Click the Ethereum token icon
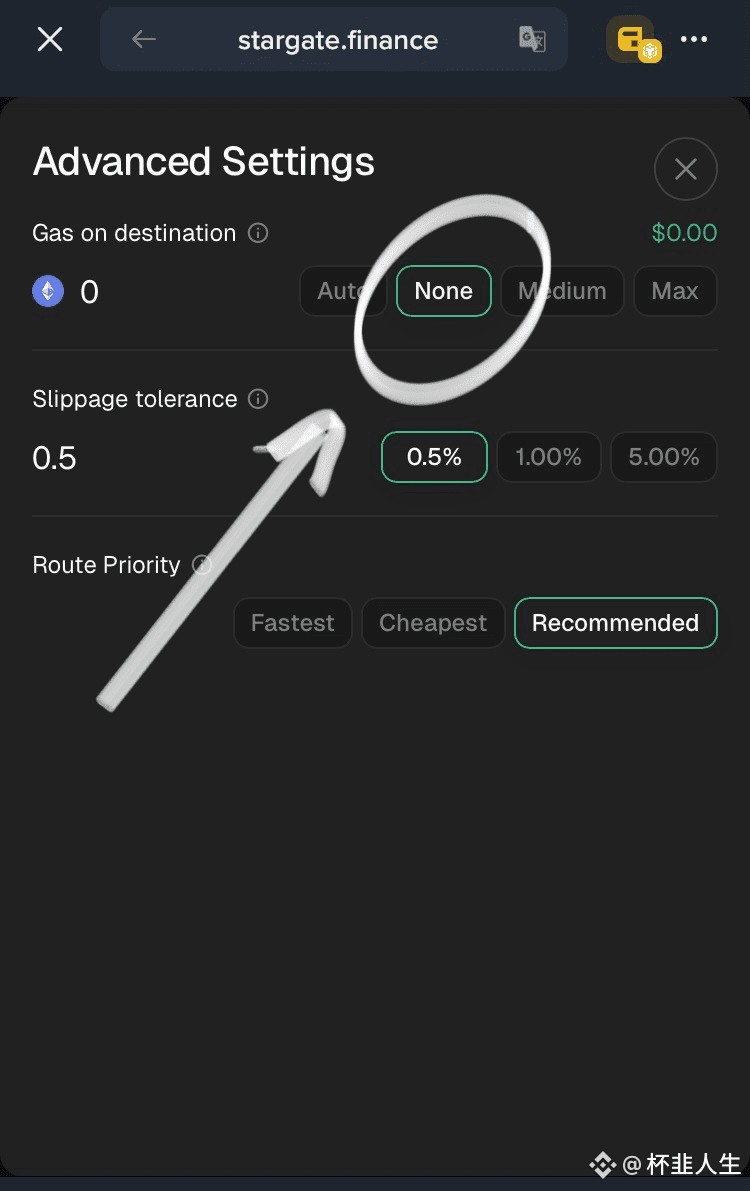This screenshot has height=1191, width=750. click(x=48, y=291)
